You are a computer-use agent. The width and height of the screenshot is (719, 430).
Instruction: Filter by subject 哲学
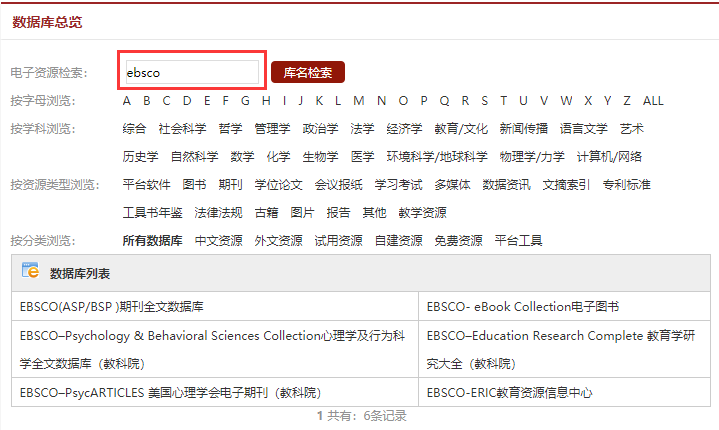click(x=230, y=129)
